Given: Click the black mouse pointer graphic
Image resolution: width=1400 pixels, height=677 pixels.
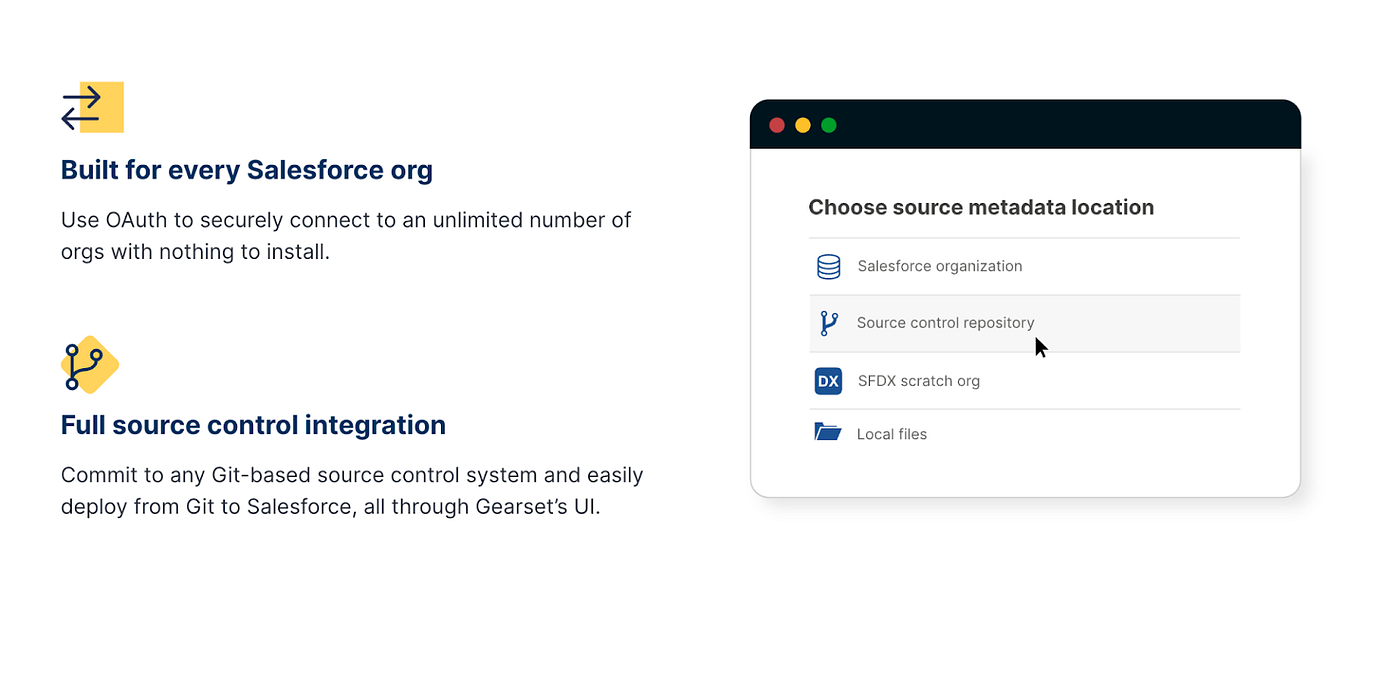Looking at the screenshot, I should [x=1040, y=347].
